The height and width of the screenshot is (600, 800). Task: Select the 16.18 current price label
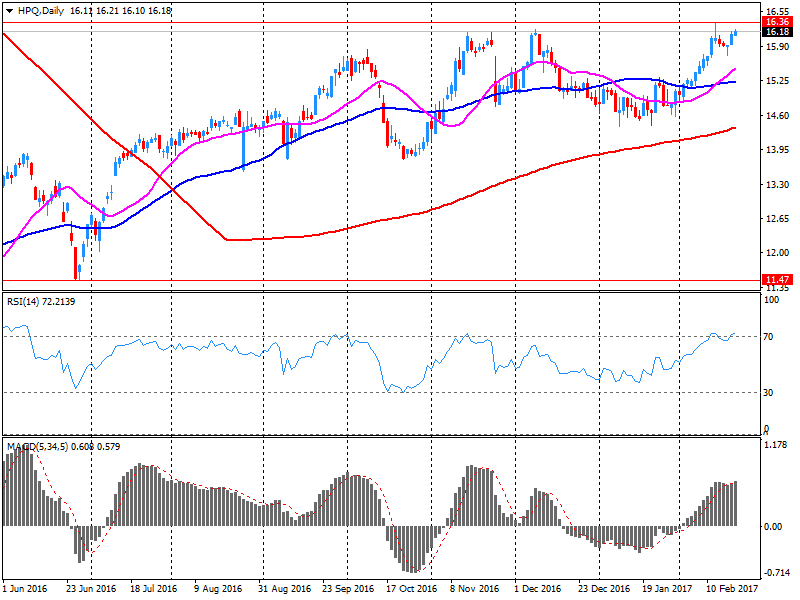coord(777,32)
